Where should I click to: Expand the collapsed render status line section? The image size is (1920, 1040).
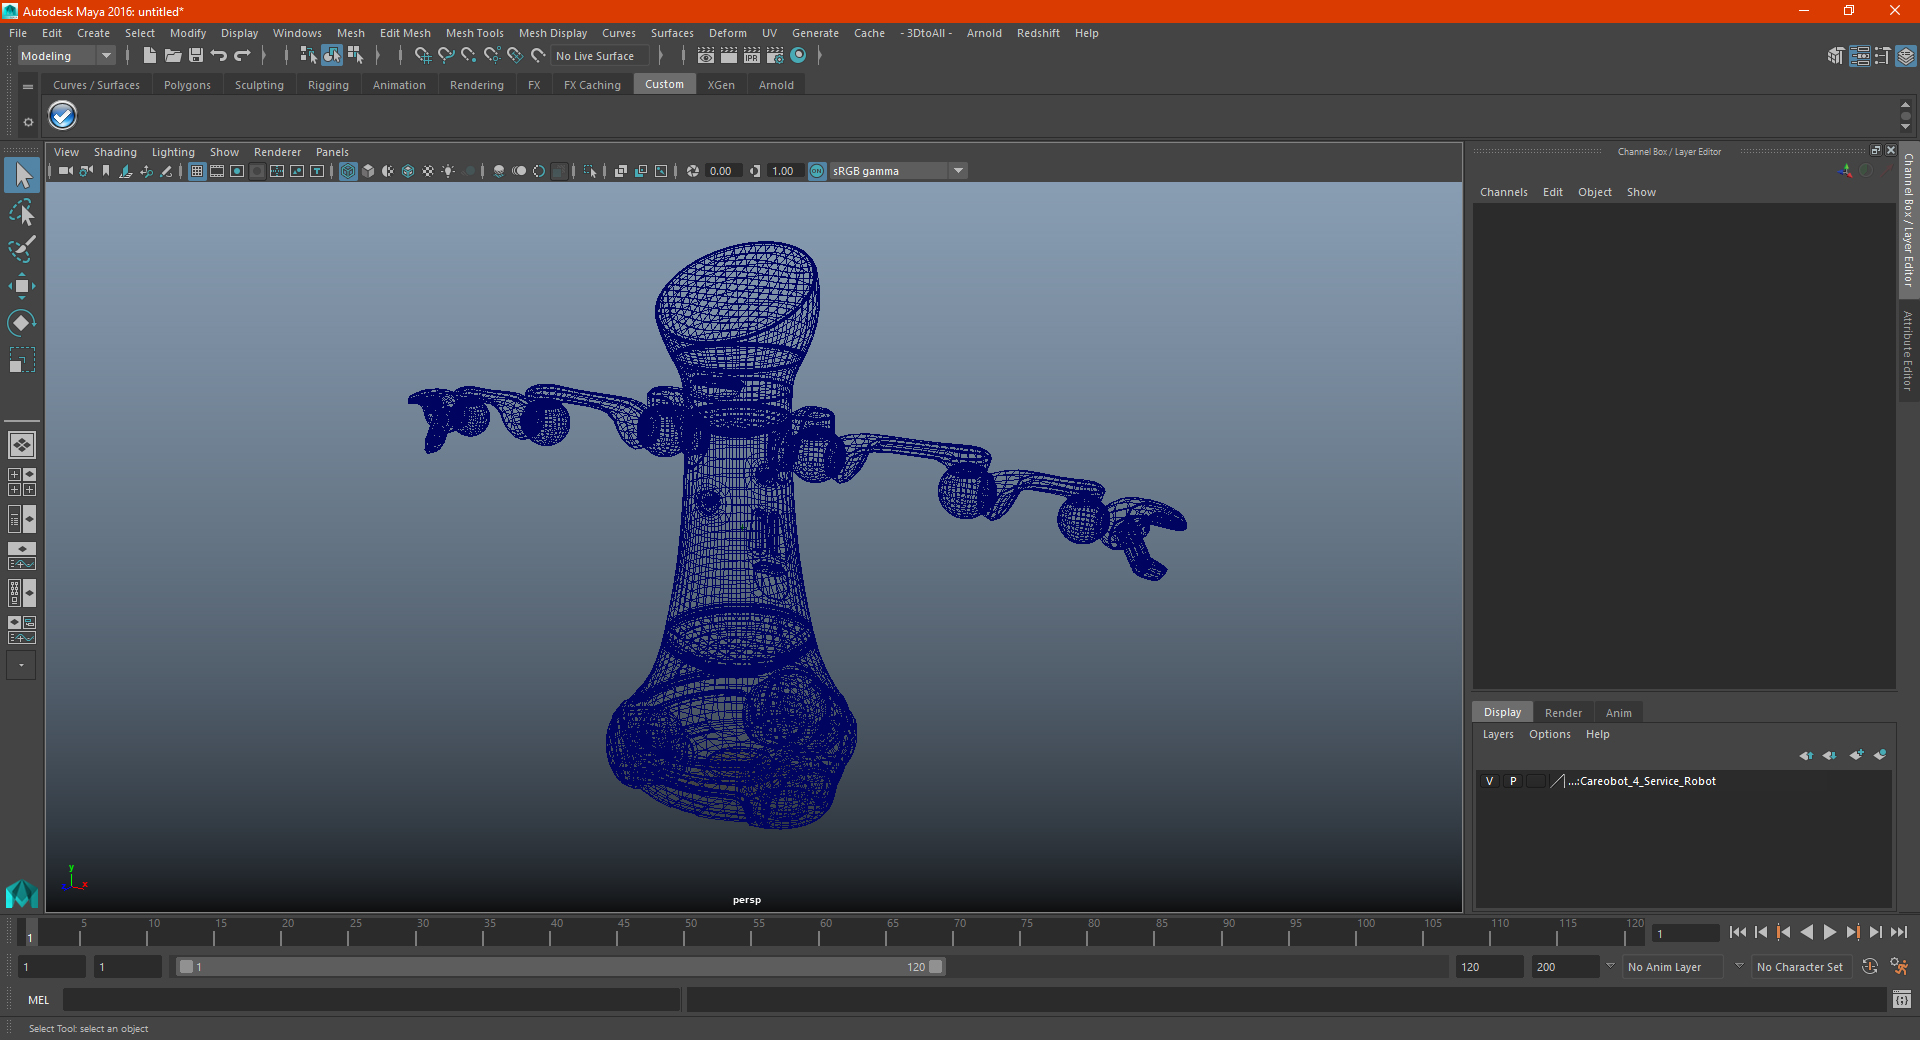pyautogui.click(x=819, y=56)
